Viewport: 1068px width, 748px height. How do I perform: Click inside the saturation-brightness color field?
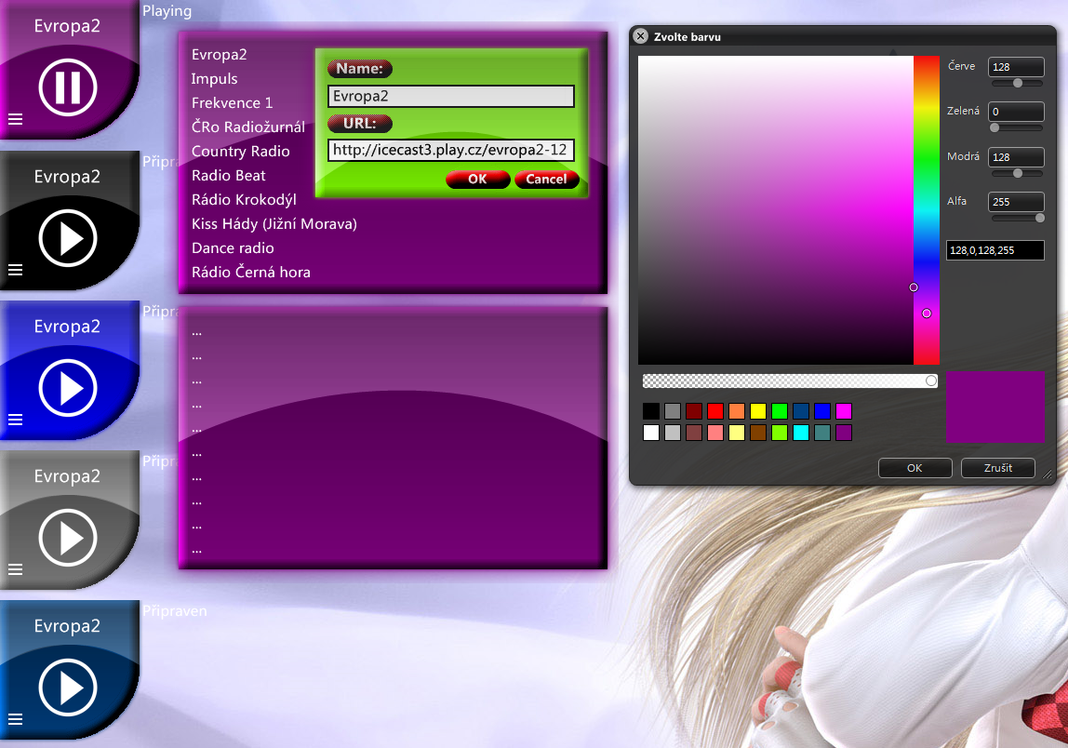click(x=775, y=210)
